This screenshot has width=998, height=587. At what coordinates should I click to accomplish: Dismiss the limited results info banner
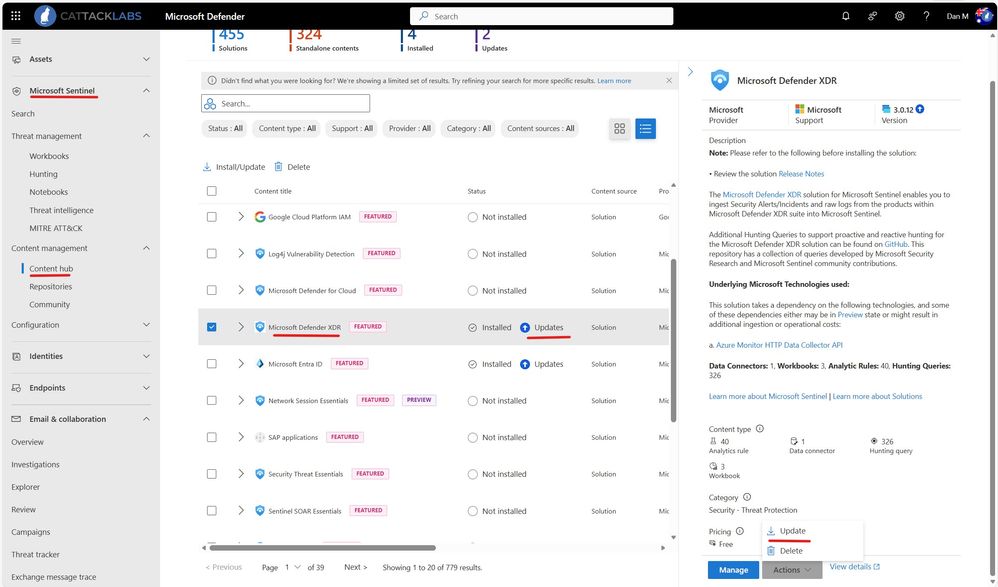[x=669, y=80]
